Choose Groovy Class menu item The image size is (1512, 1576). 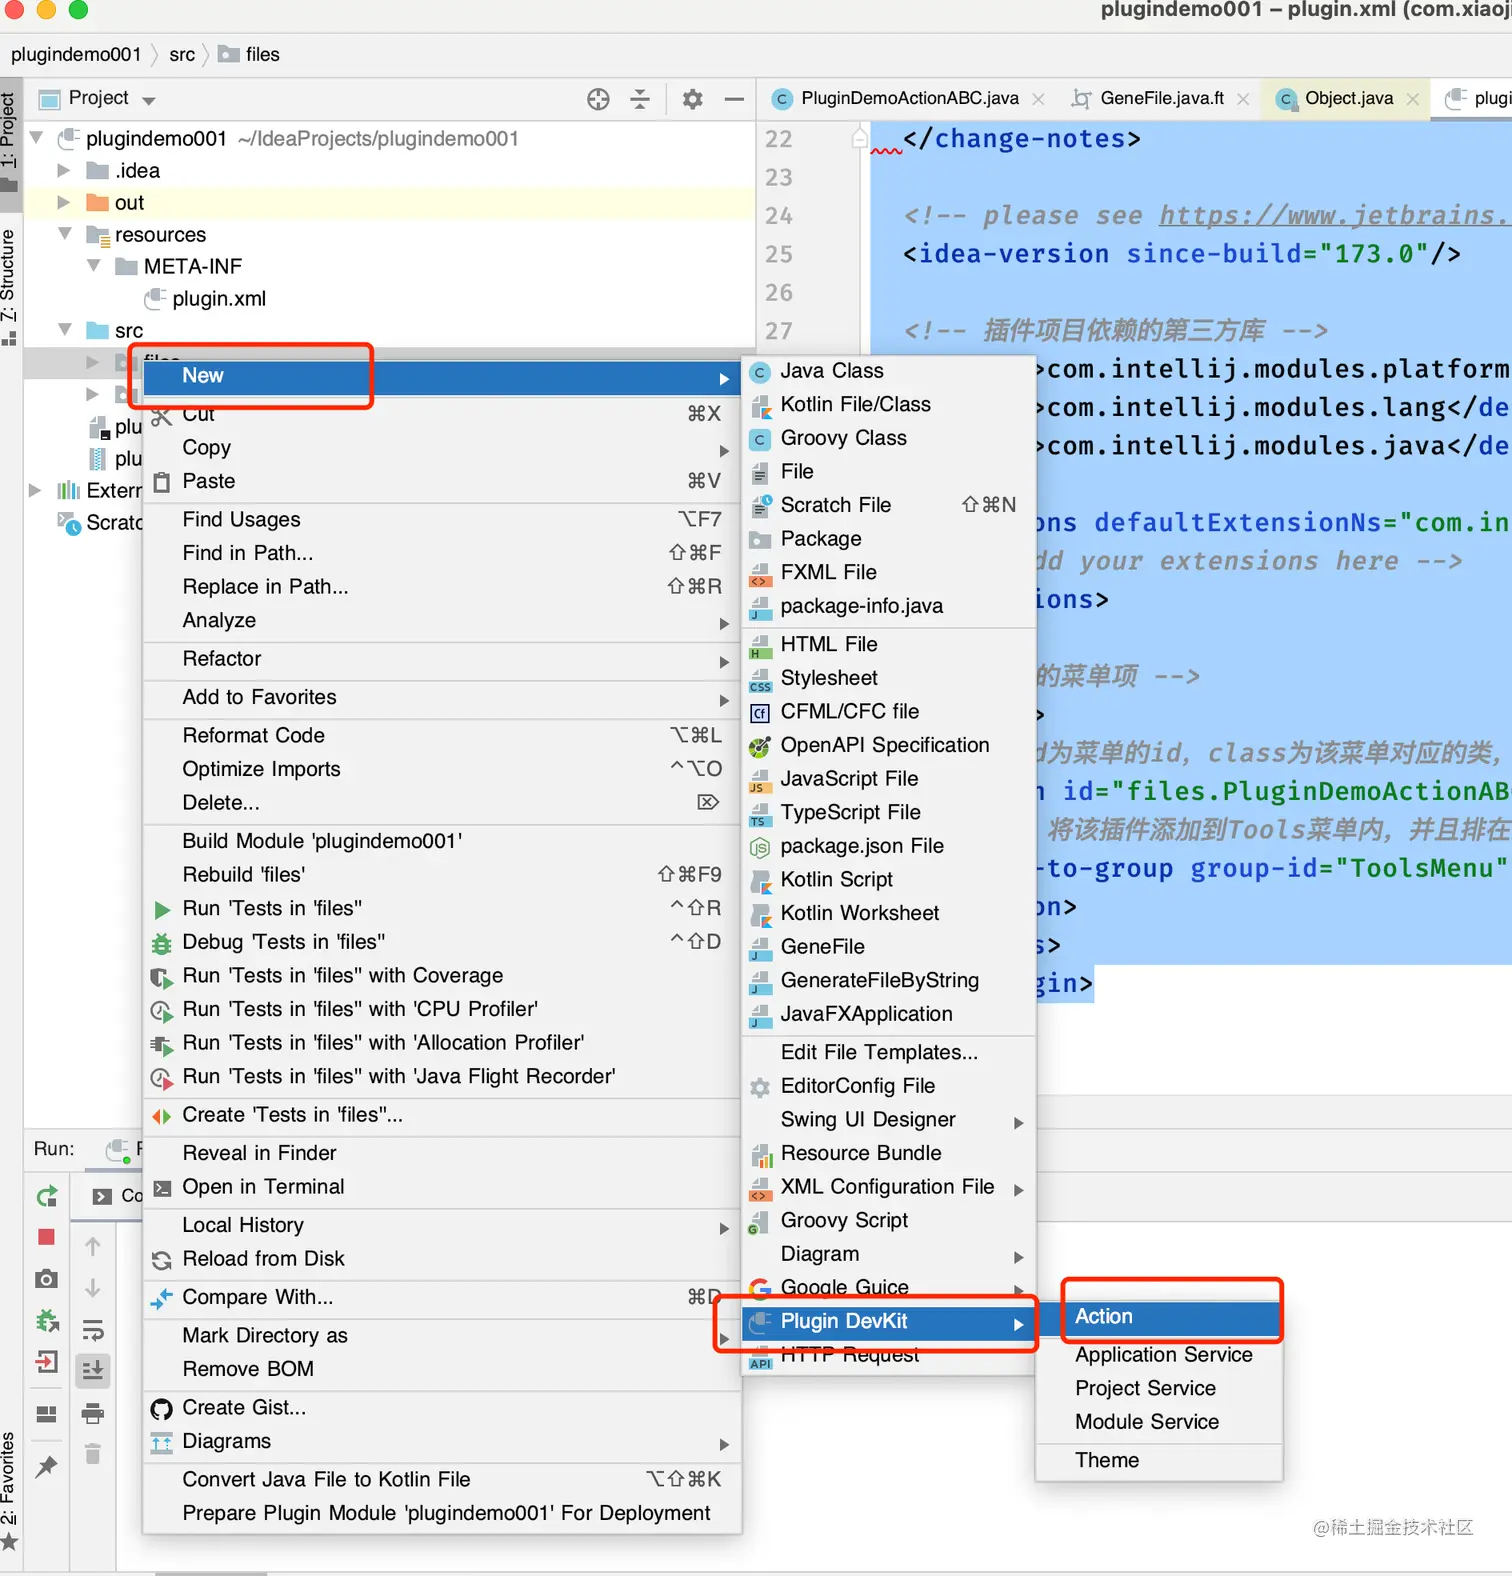tap(888, 438)
